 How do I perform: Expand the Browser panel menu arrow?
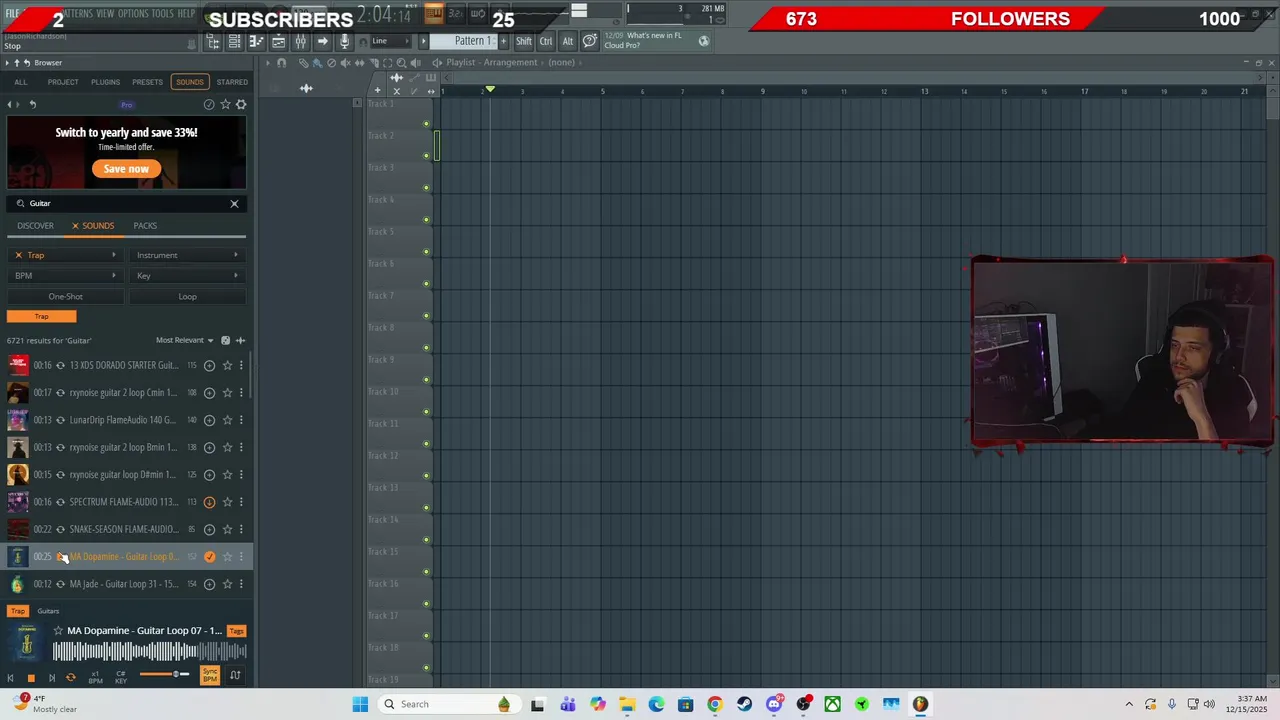[x=8, y=63]
